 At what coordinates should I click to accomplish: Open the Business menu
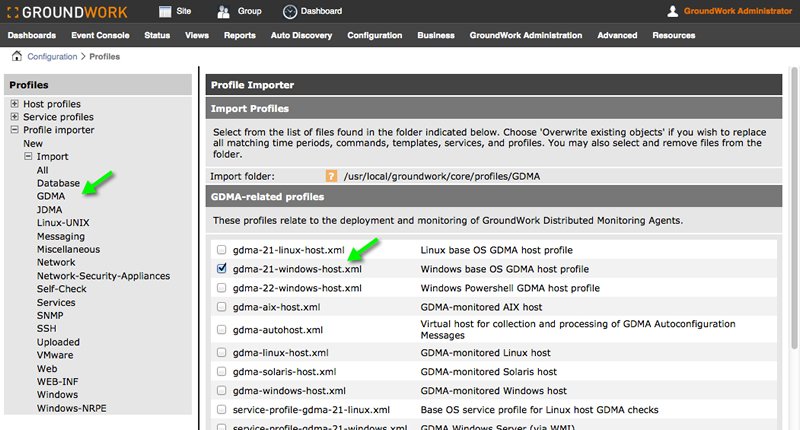pyautogui.click(x=436, y=36)
